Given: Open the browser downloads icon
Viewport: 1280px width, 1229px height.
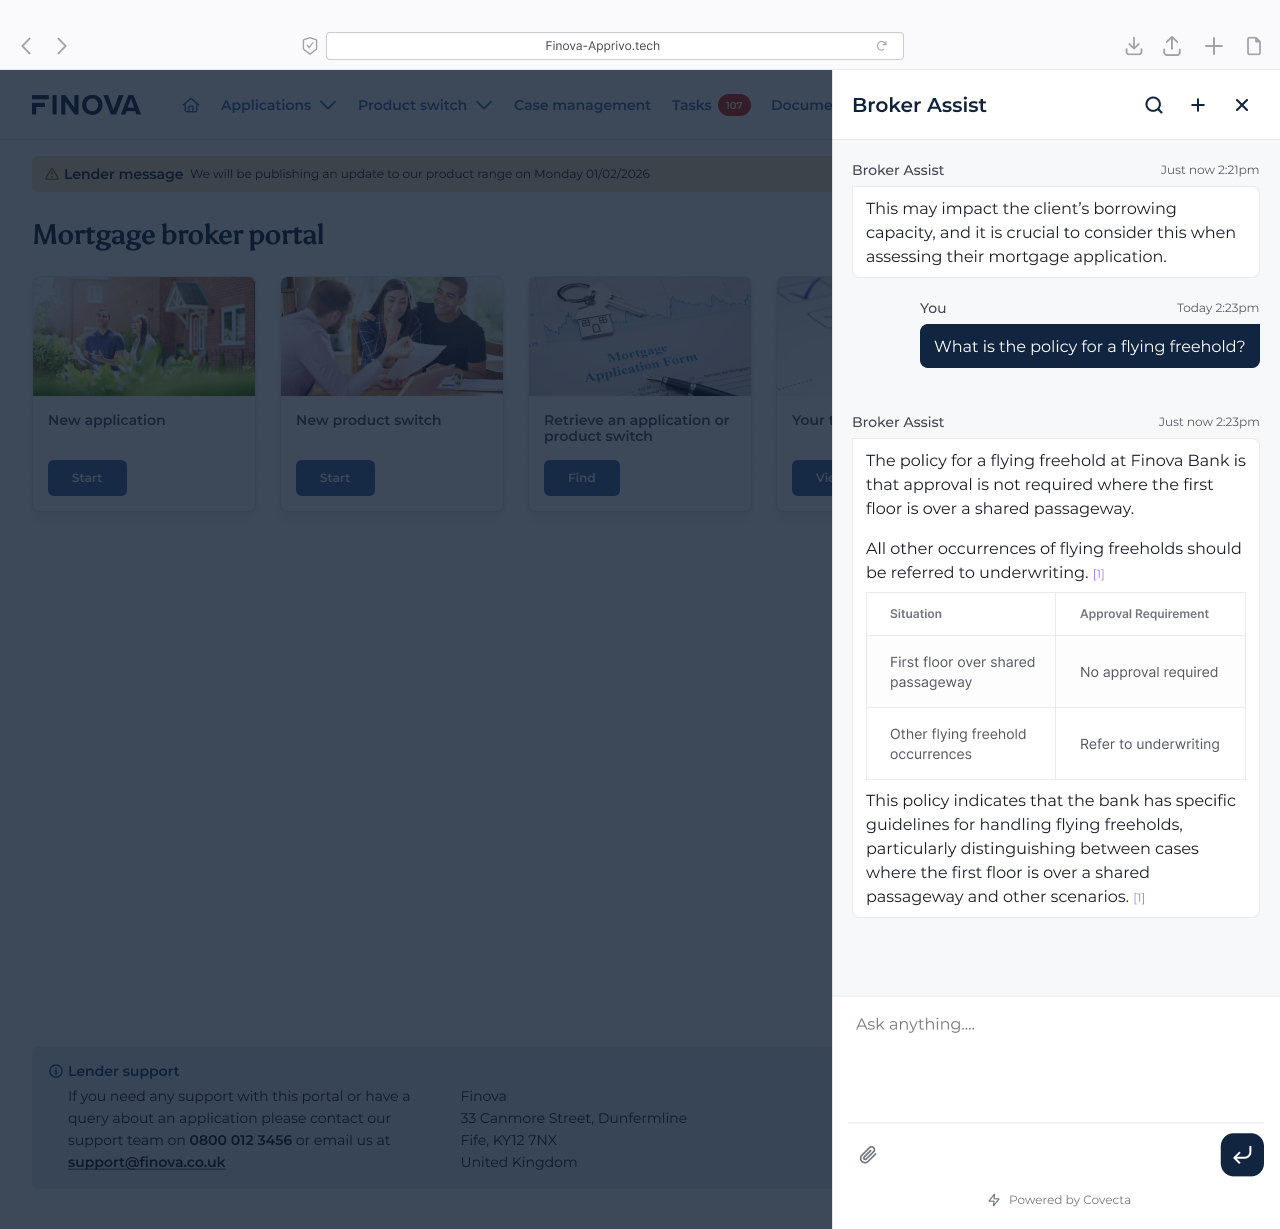Looking at the screenshot, I should coord(1134,46).
